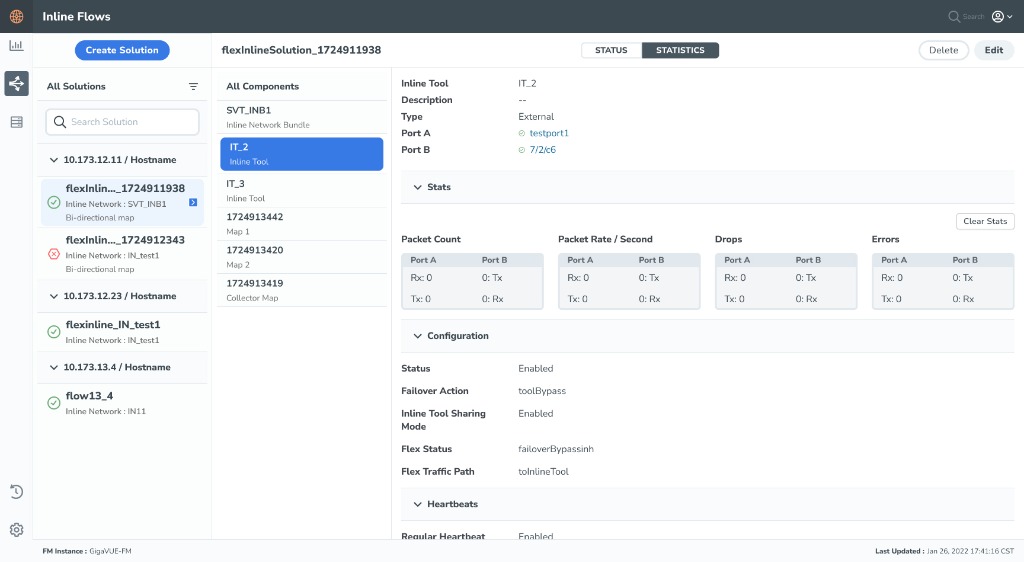Select the flexInlin..._1724912343 solution
This screenshot has height=562, width=1024.
(122, 254)
